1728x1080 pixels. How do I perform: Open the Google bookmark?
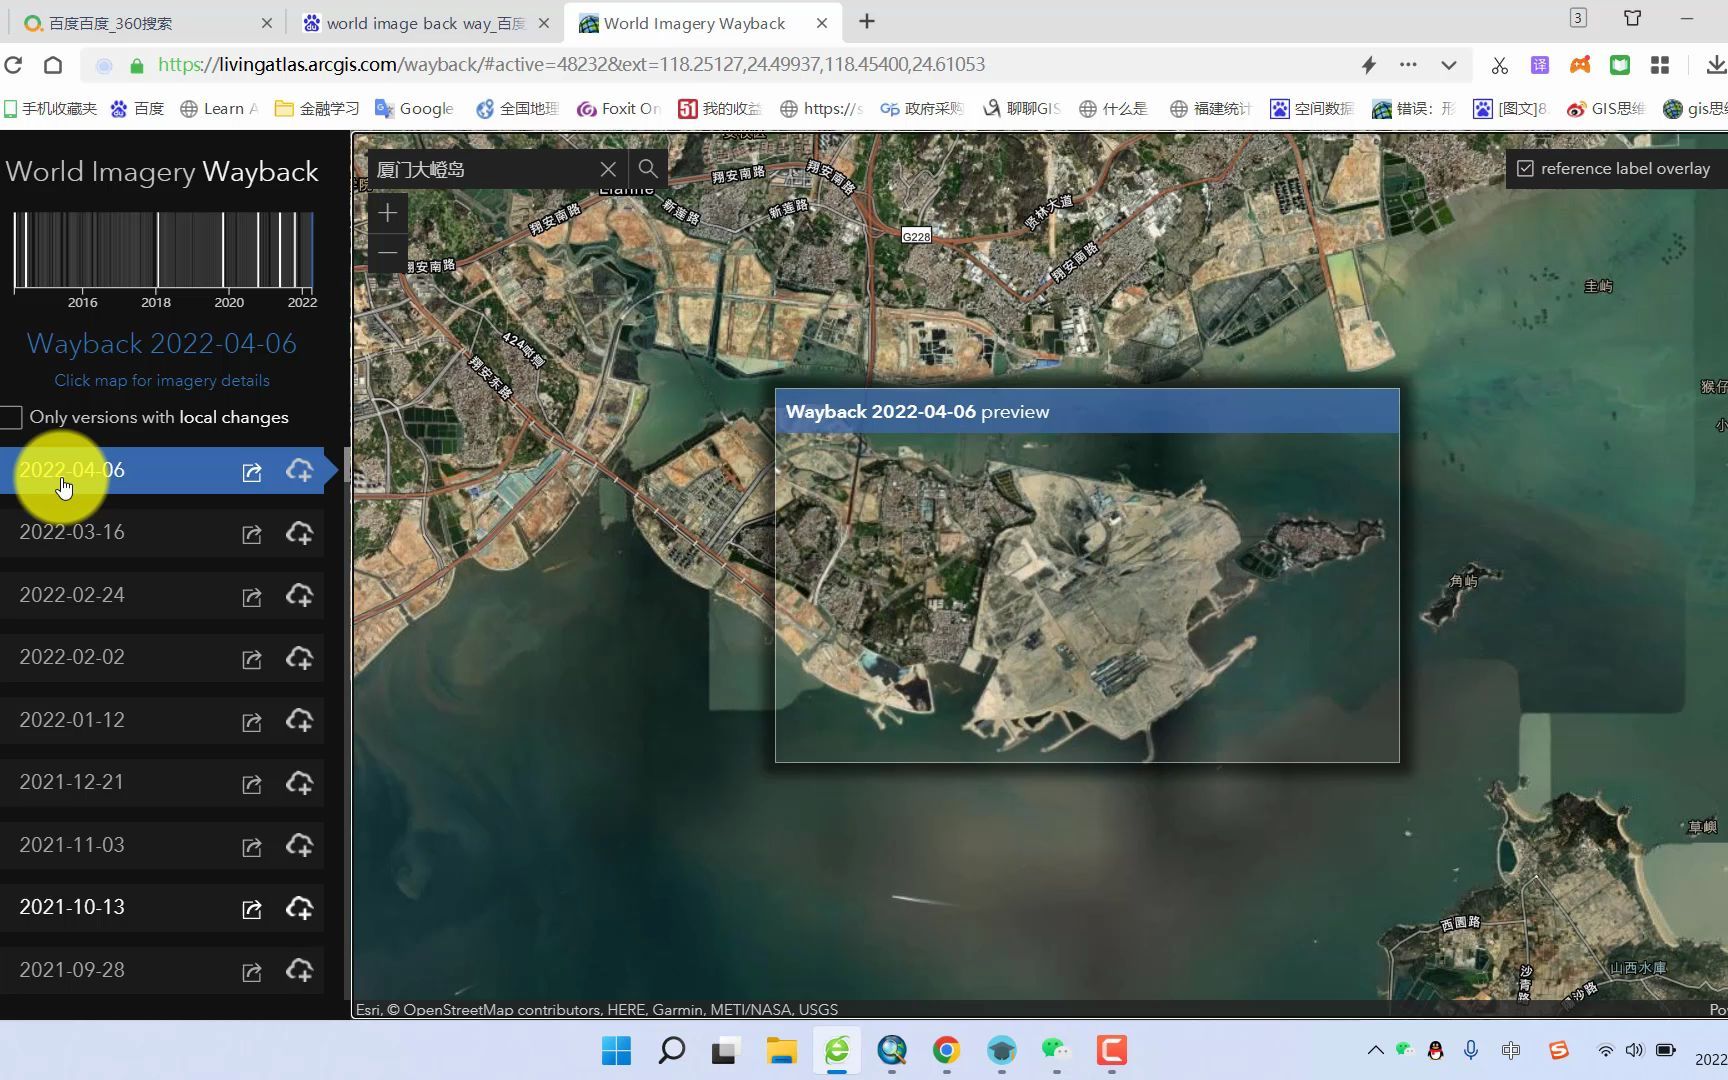(x=414, y=108)
